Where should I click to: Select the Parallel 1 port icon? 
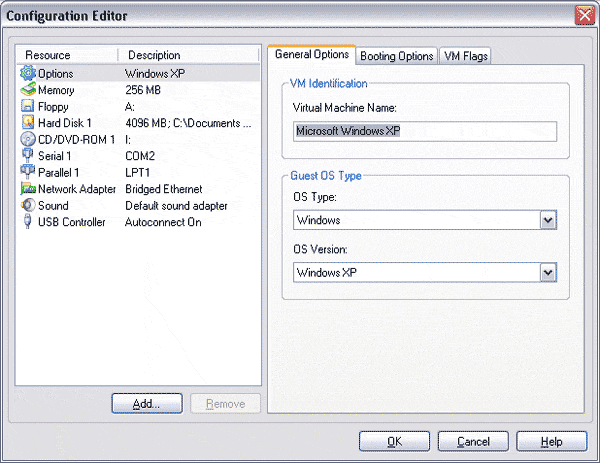pyautogui.click(x=28, y=172)
